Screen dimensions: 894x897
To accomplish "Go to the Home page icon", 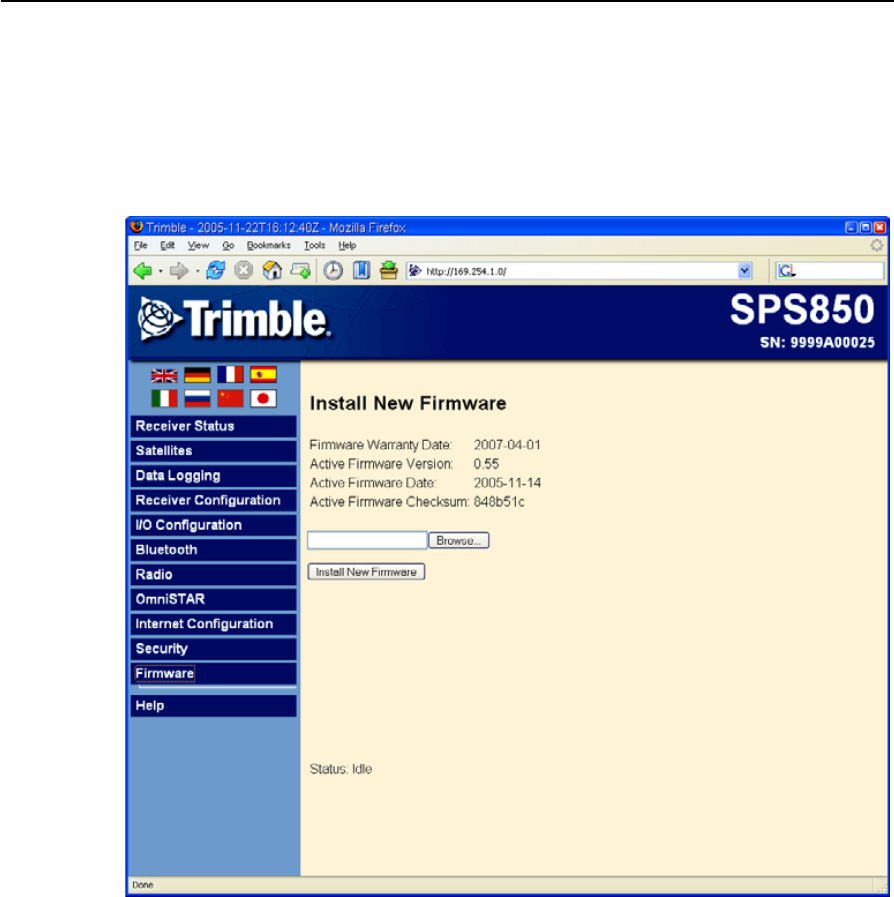I will pyautogui.click(x=272, y=270).
